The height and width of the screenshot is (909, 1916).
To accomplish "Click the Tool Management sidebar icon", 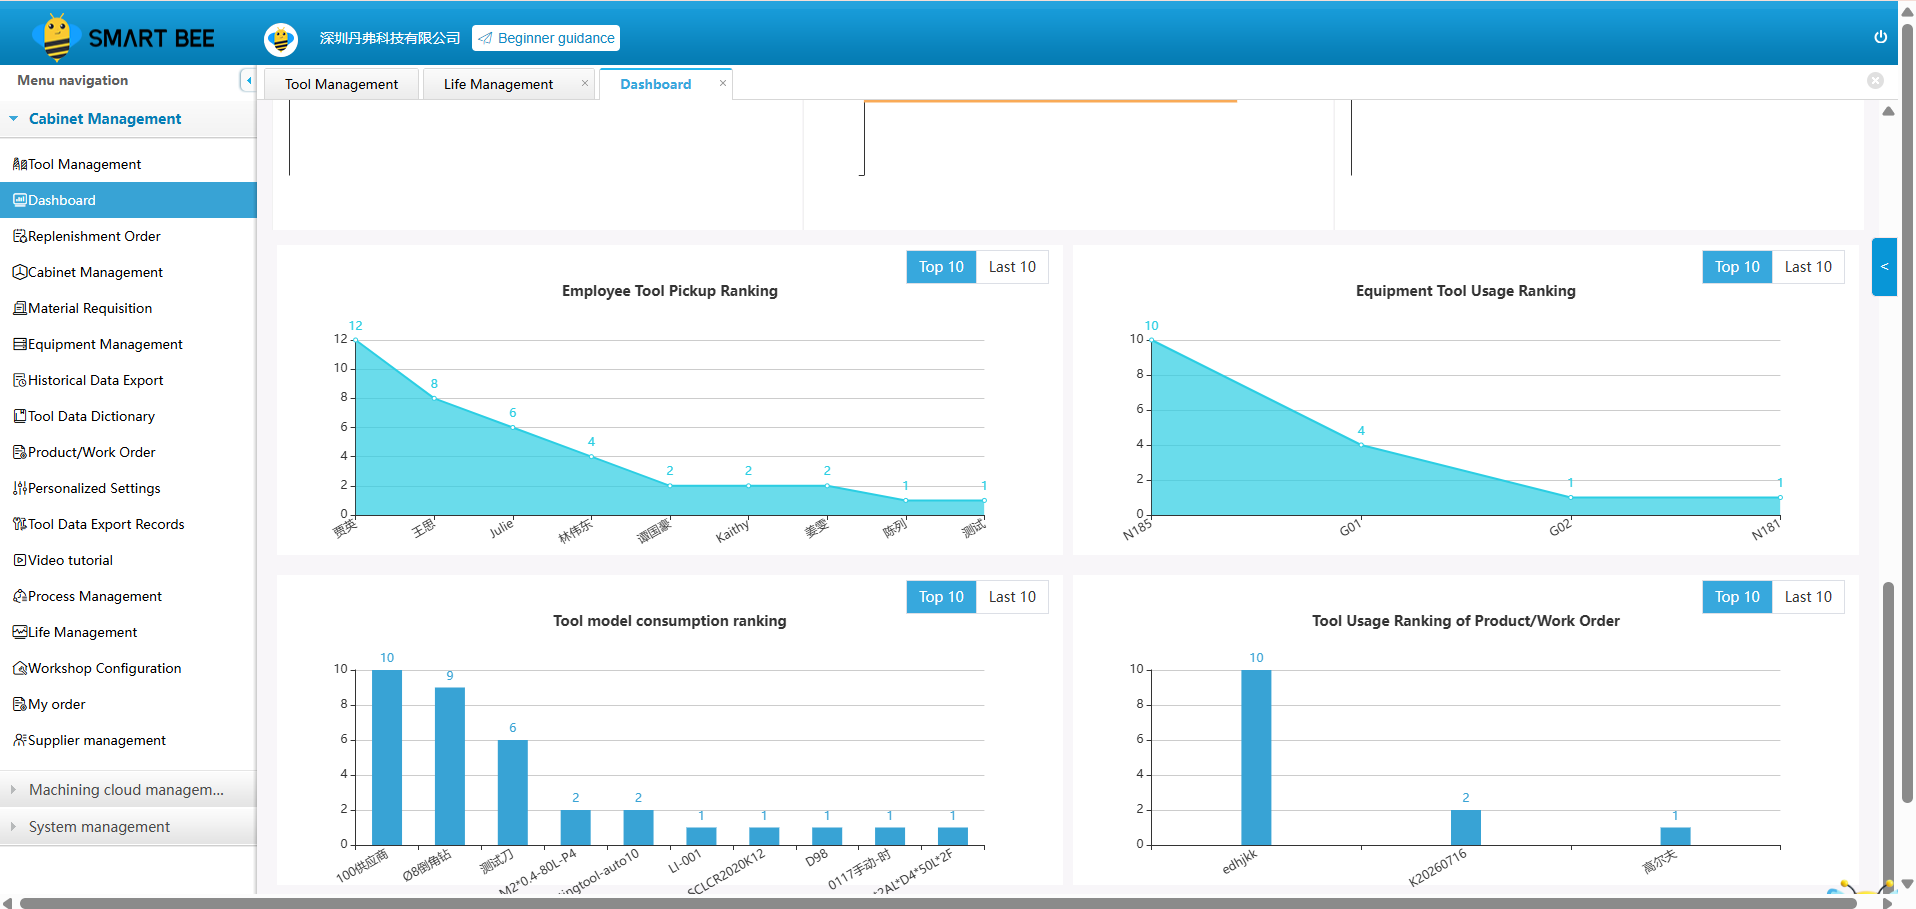I will tap(20, 164).
